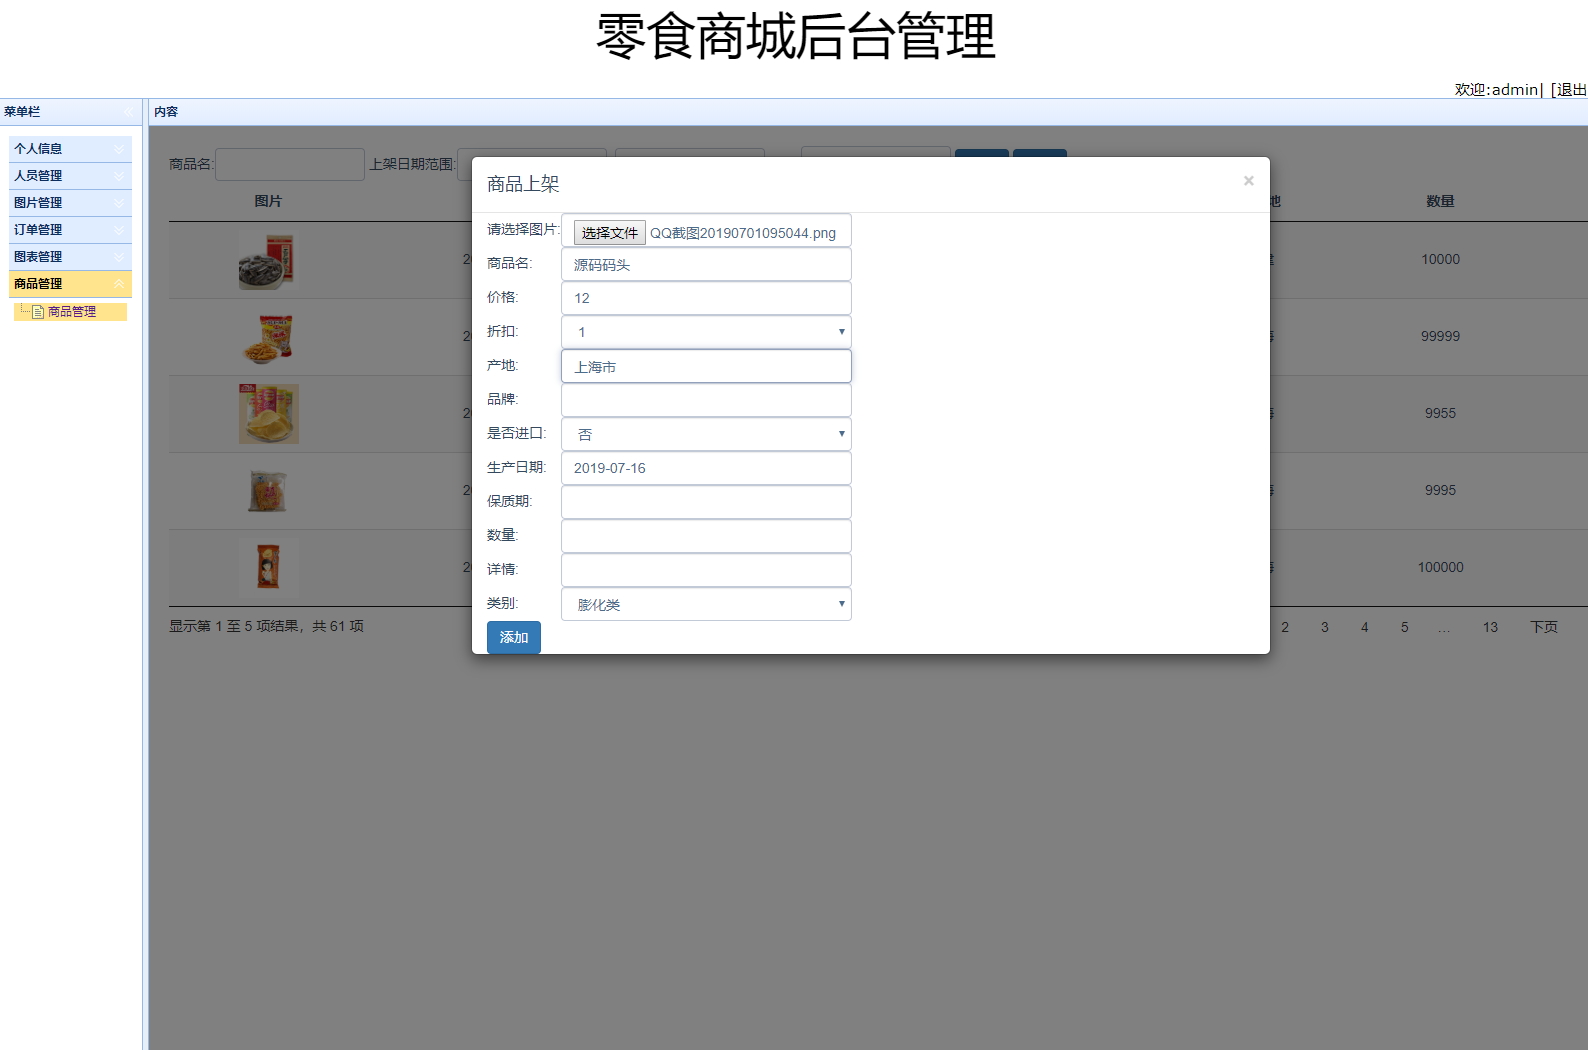Click the empty 详情 input field
The width and height of the screenshot is (1588, 1050).
pyautogui.click(x=706, y=570)
